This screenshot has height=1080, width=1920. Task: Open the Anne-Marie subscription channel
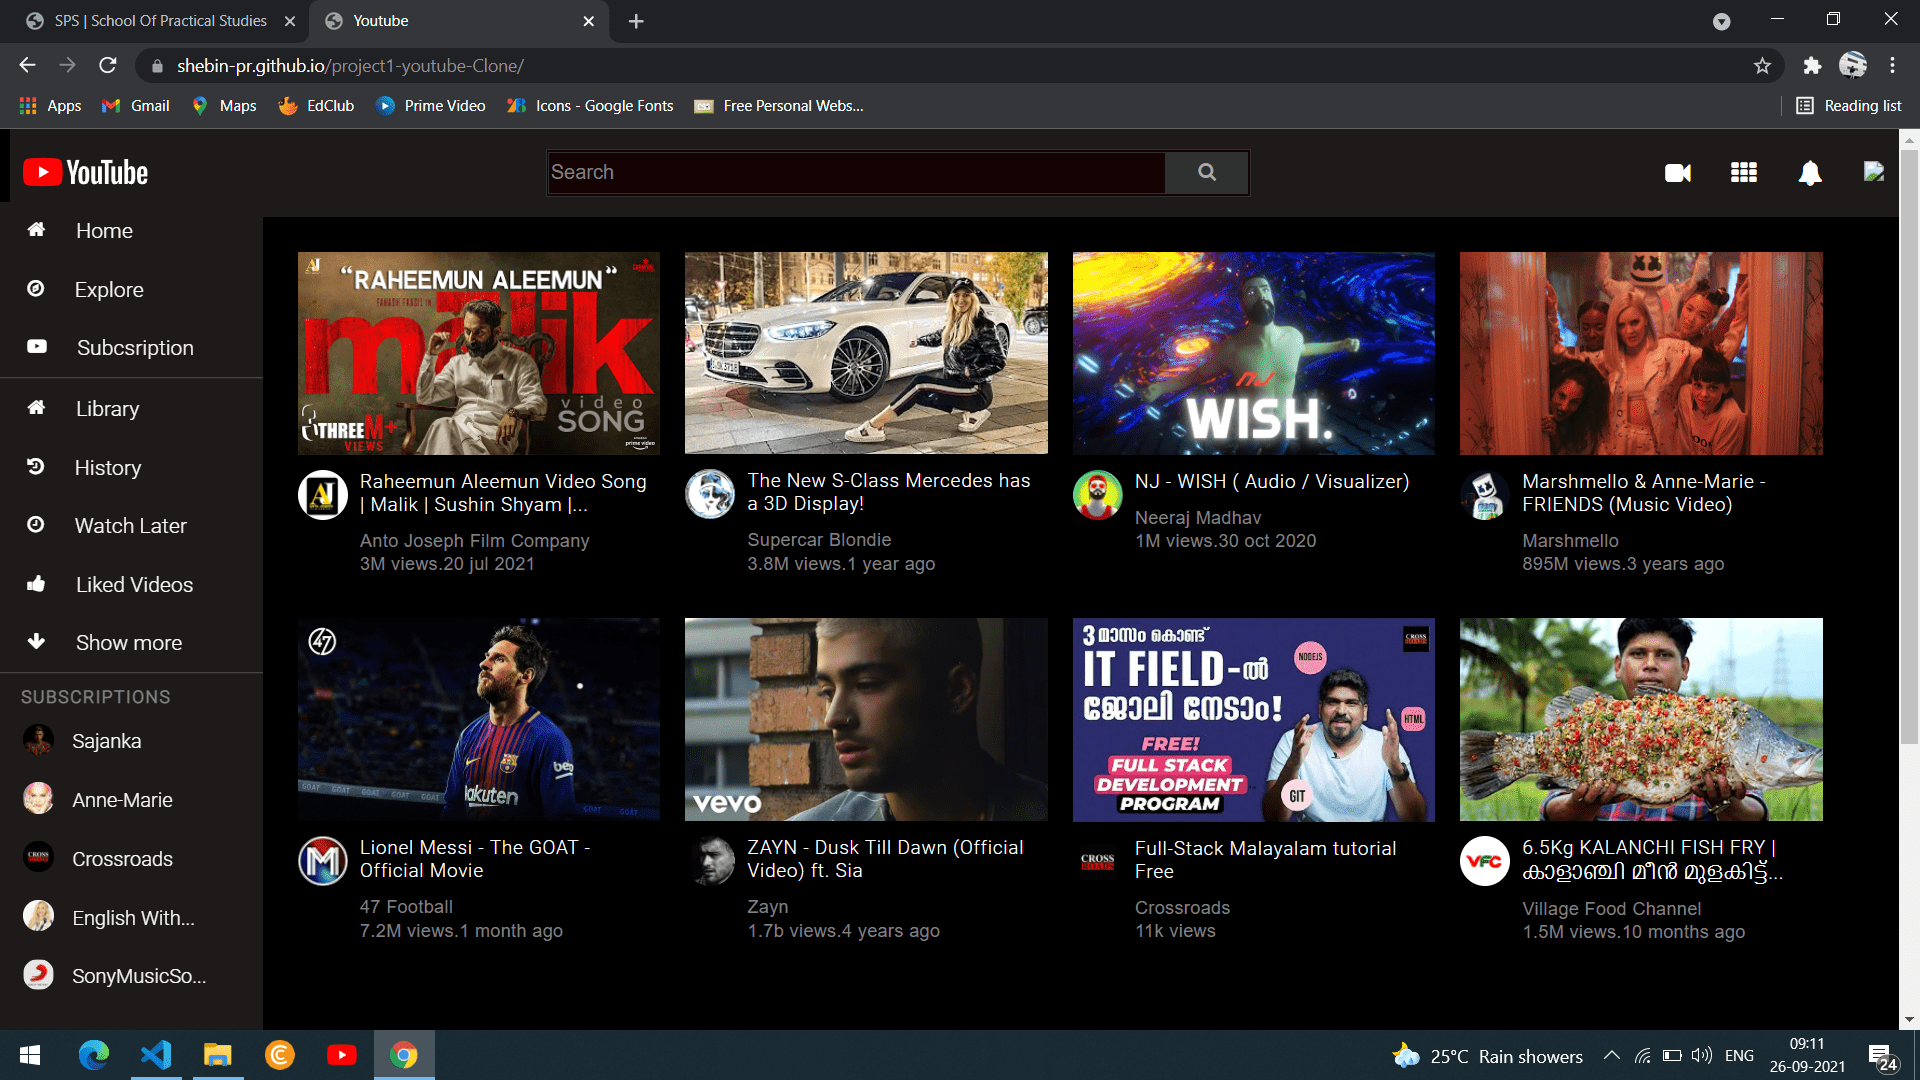click(121, 799)
